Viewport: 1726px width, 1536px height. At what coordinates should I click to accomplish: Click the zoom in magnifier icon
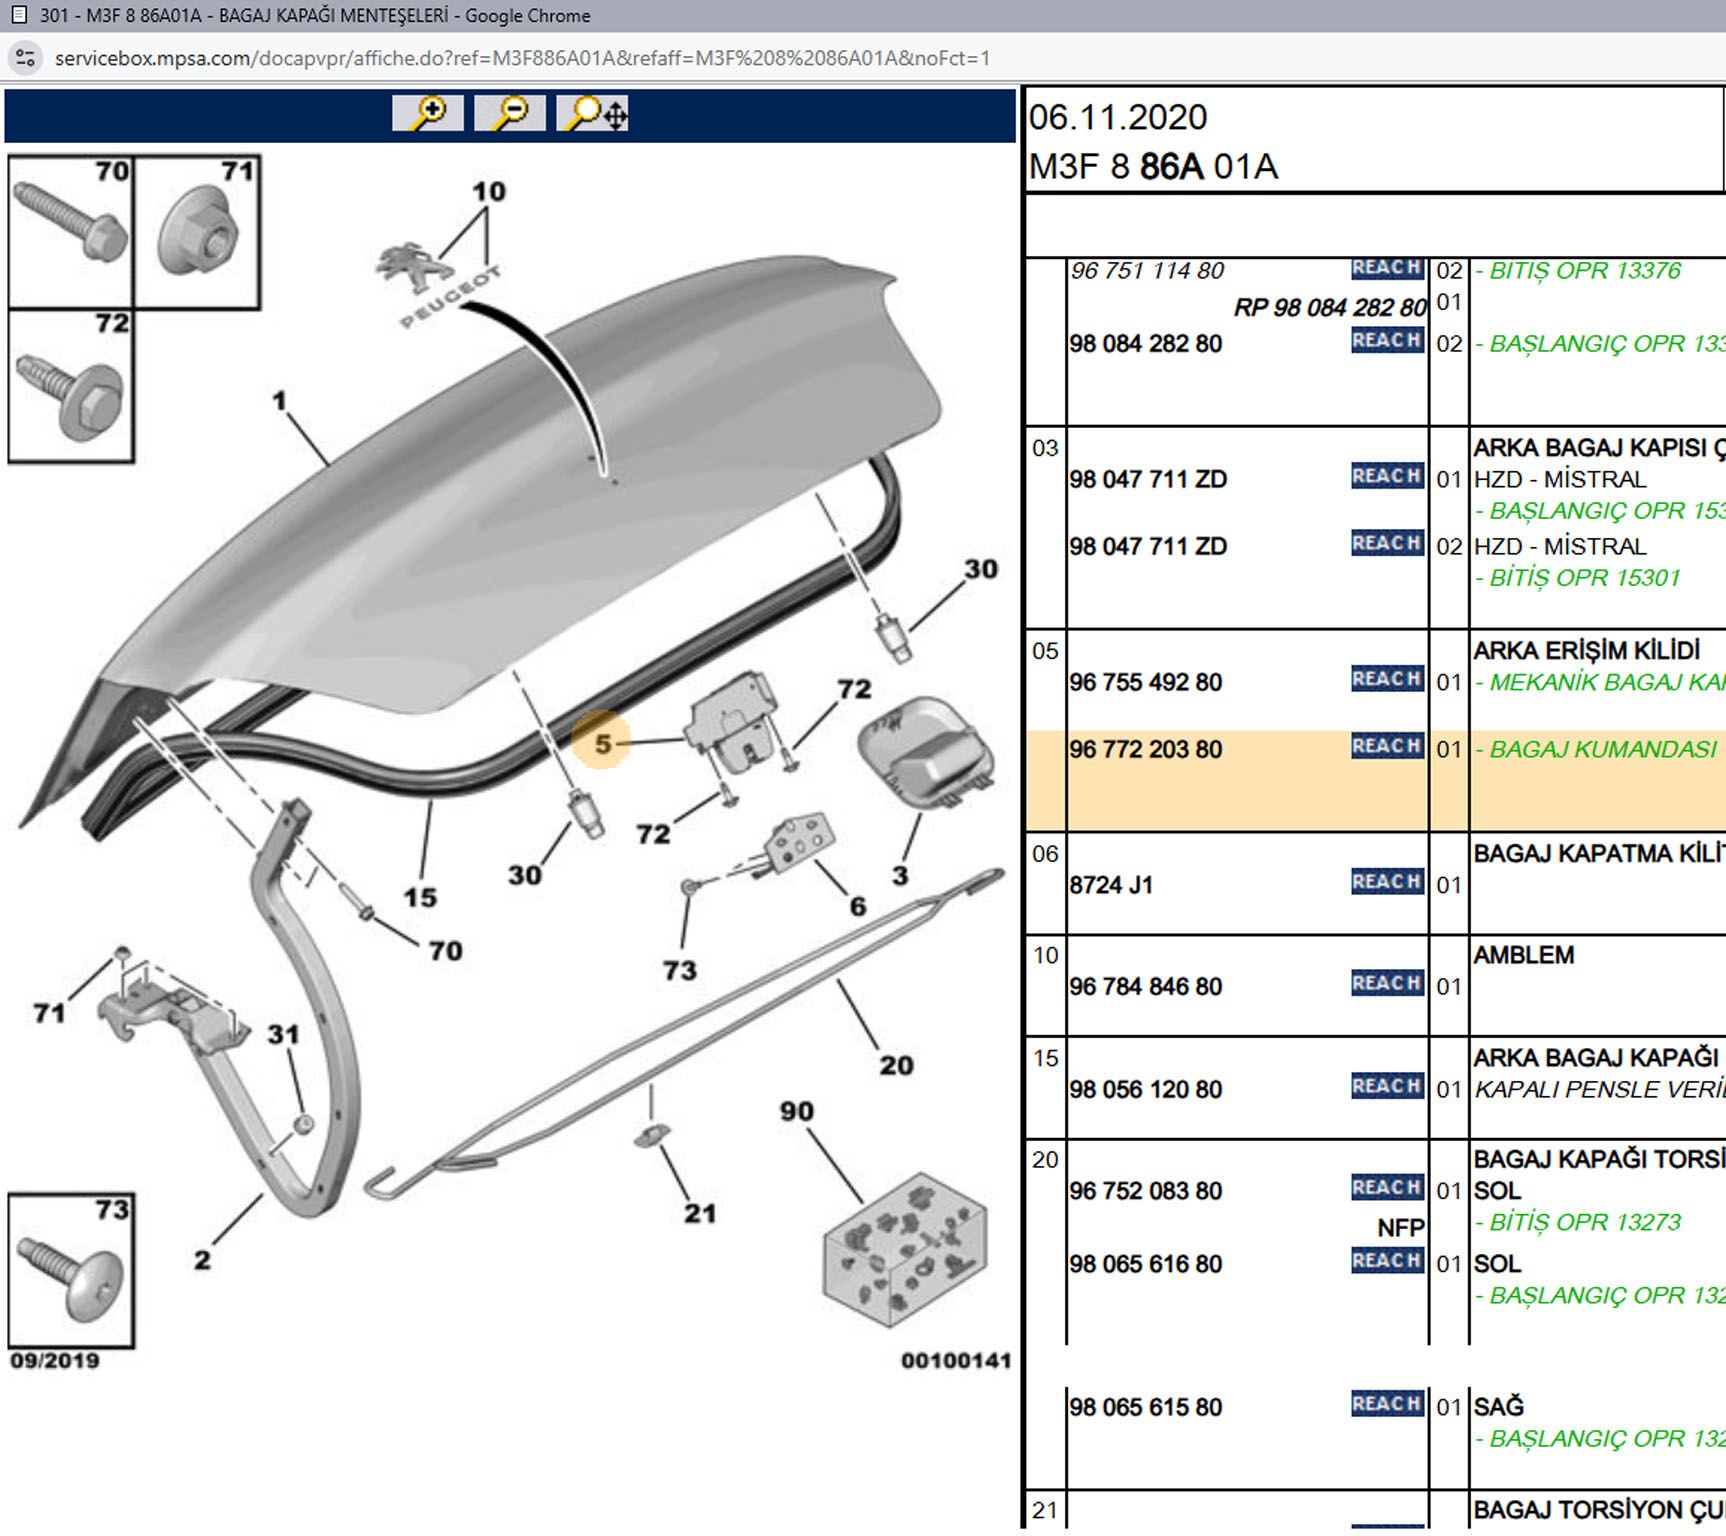428,113
